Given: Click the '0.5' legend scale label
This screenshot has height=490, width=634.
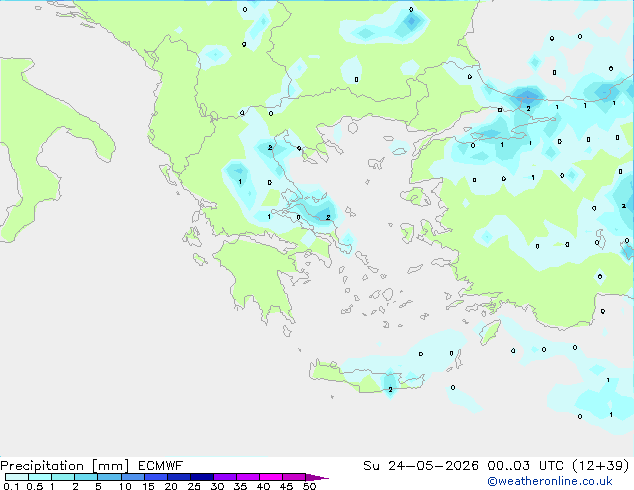Looking at the screenshot, I should (35, 486).
